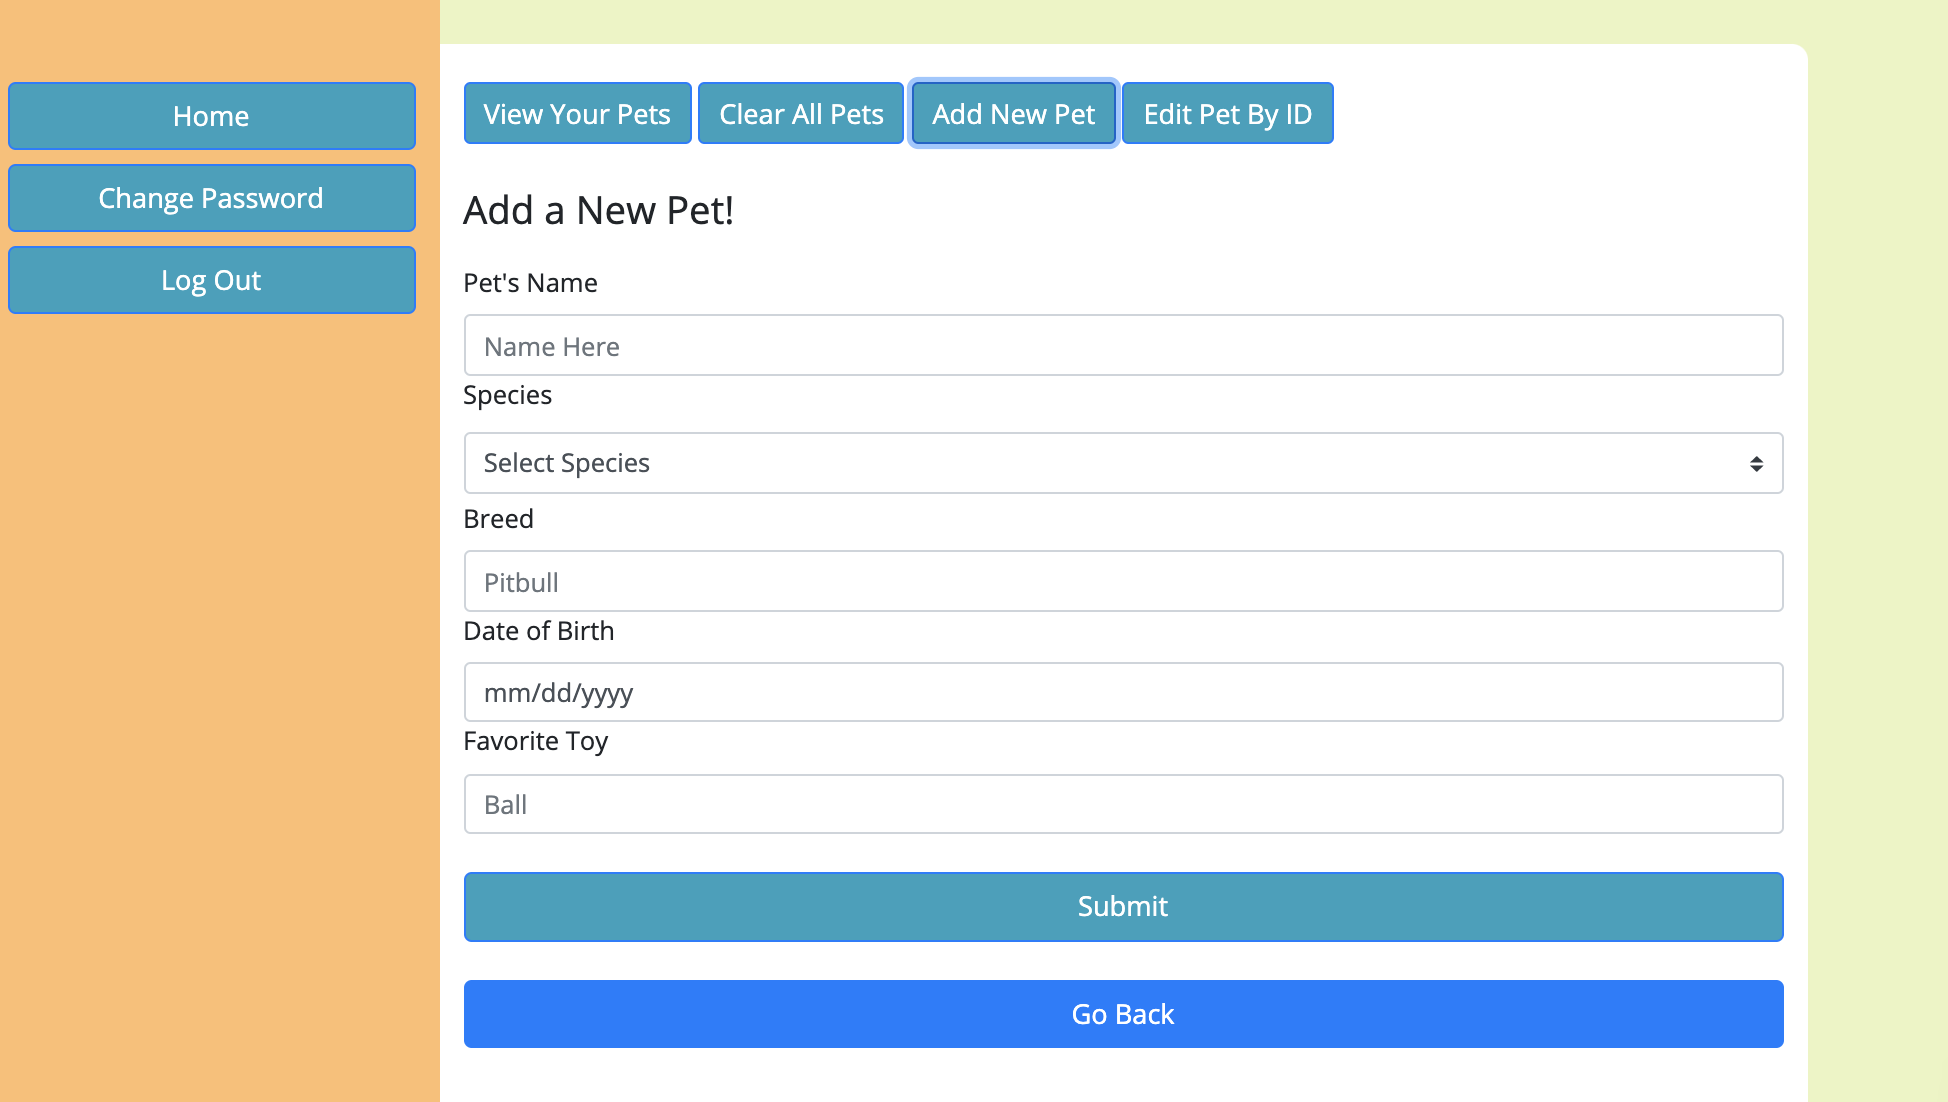Click the Species label above the dropdown
The width and height of the screenshot is (1948, 1102).
507,395
